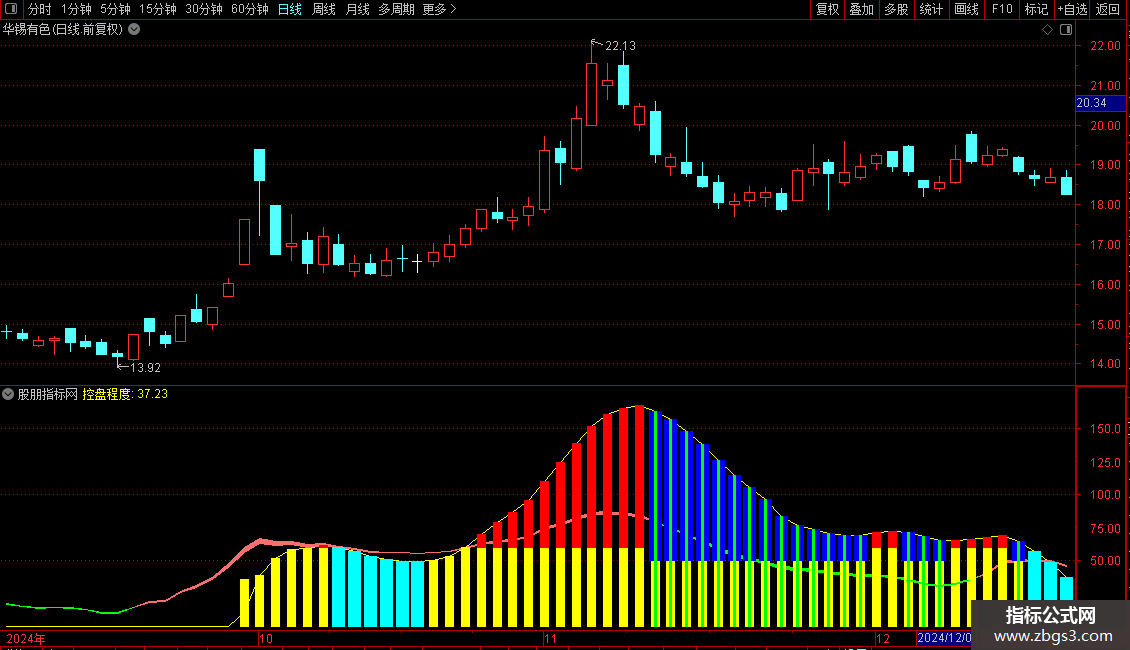Screen dimensions: 1130x650
Task: Click the 2024年 label on time axis
Action: click(x=26, y=638)
